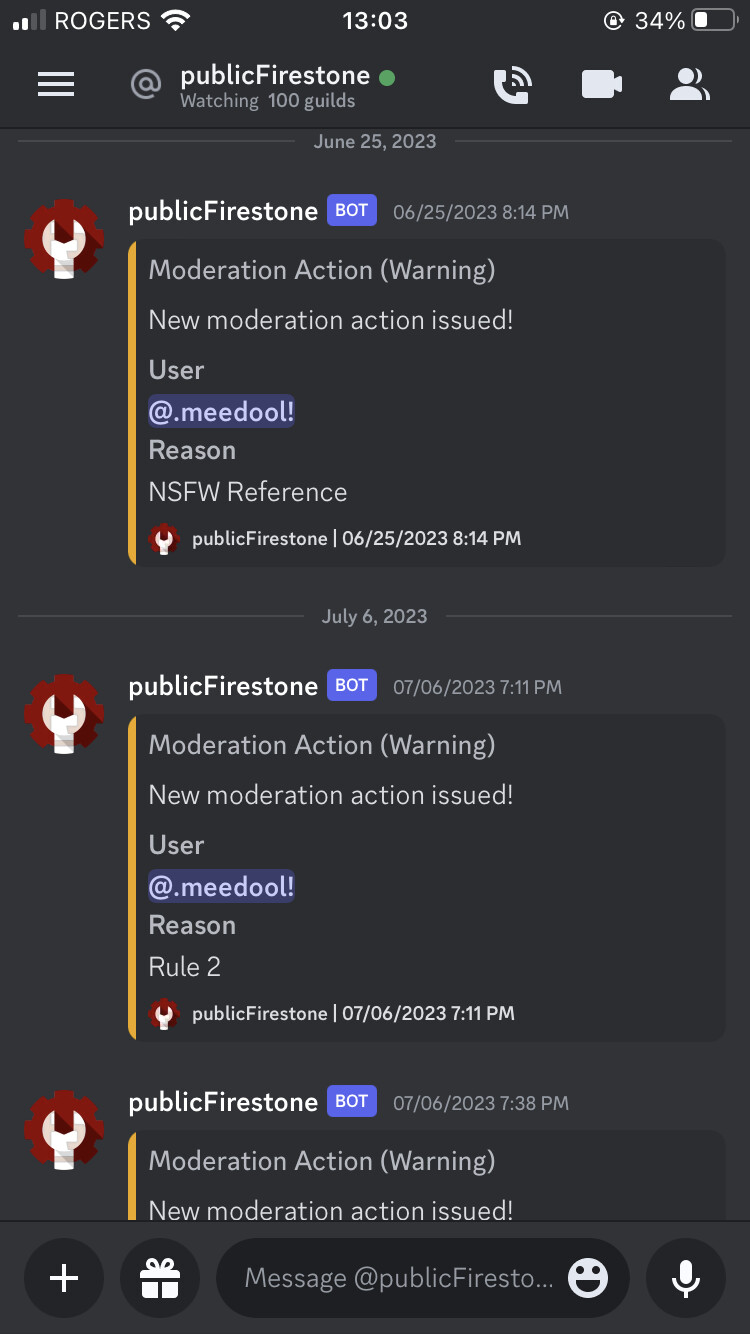Screen dimensions: 750x1334
Task: Tap the @ direct message icon
Action: click(x=146, y=85)
